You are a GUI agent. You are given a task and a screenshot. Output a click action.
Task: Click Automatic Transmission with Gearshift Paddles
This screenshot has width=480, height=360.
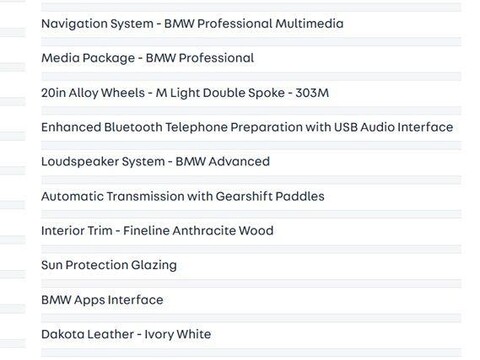[x=183, y=196]
